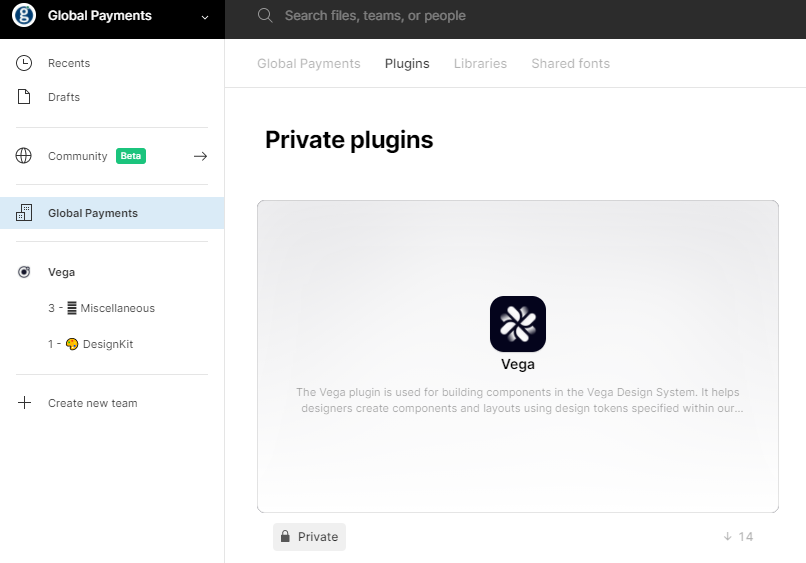Switch to the Global Payments tab
Image resolution: width=806 pixels, height=563 pixels.
308,63
